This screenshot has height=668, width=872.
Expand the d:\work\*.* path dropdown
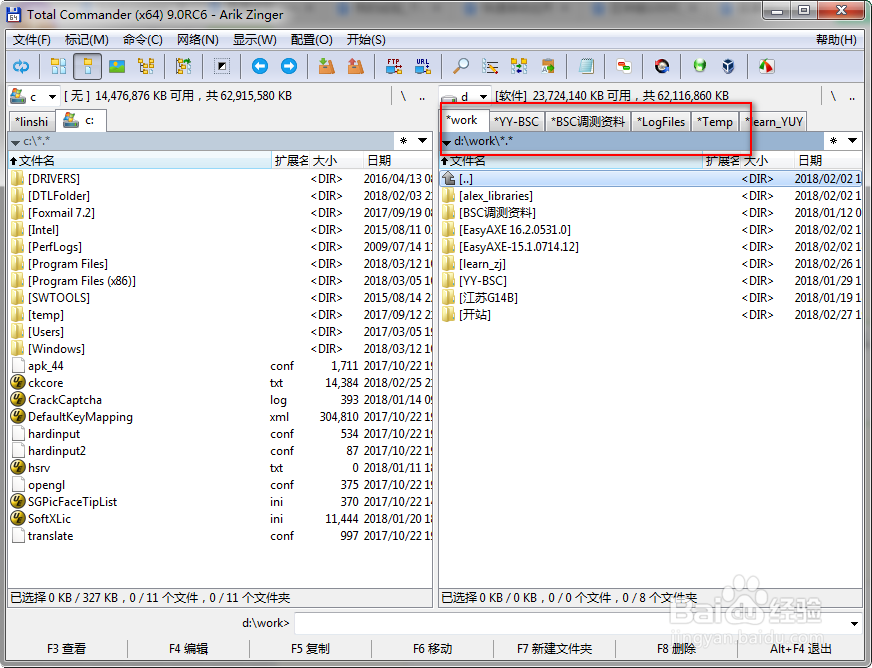(x=446, y=143)
